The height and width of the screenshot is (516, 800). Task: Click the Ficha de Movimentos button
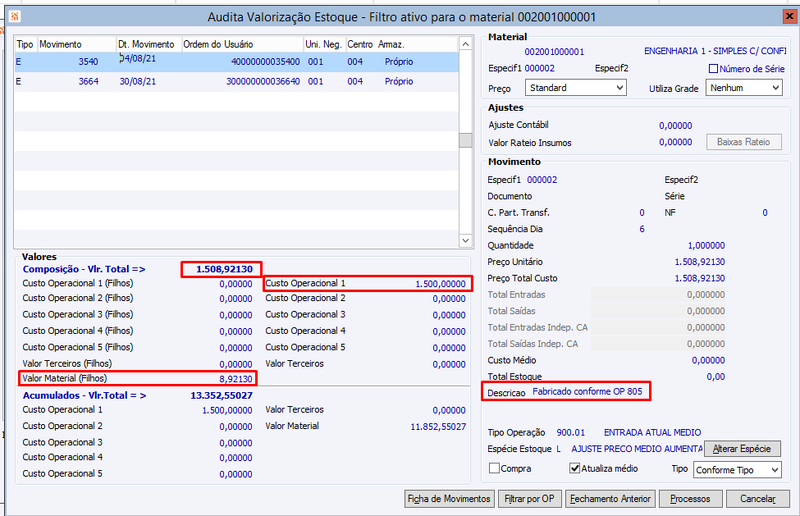[449, 499]
